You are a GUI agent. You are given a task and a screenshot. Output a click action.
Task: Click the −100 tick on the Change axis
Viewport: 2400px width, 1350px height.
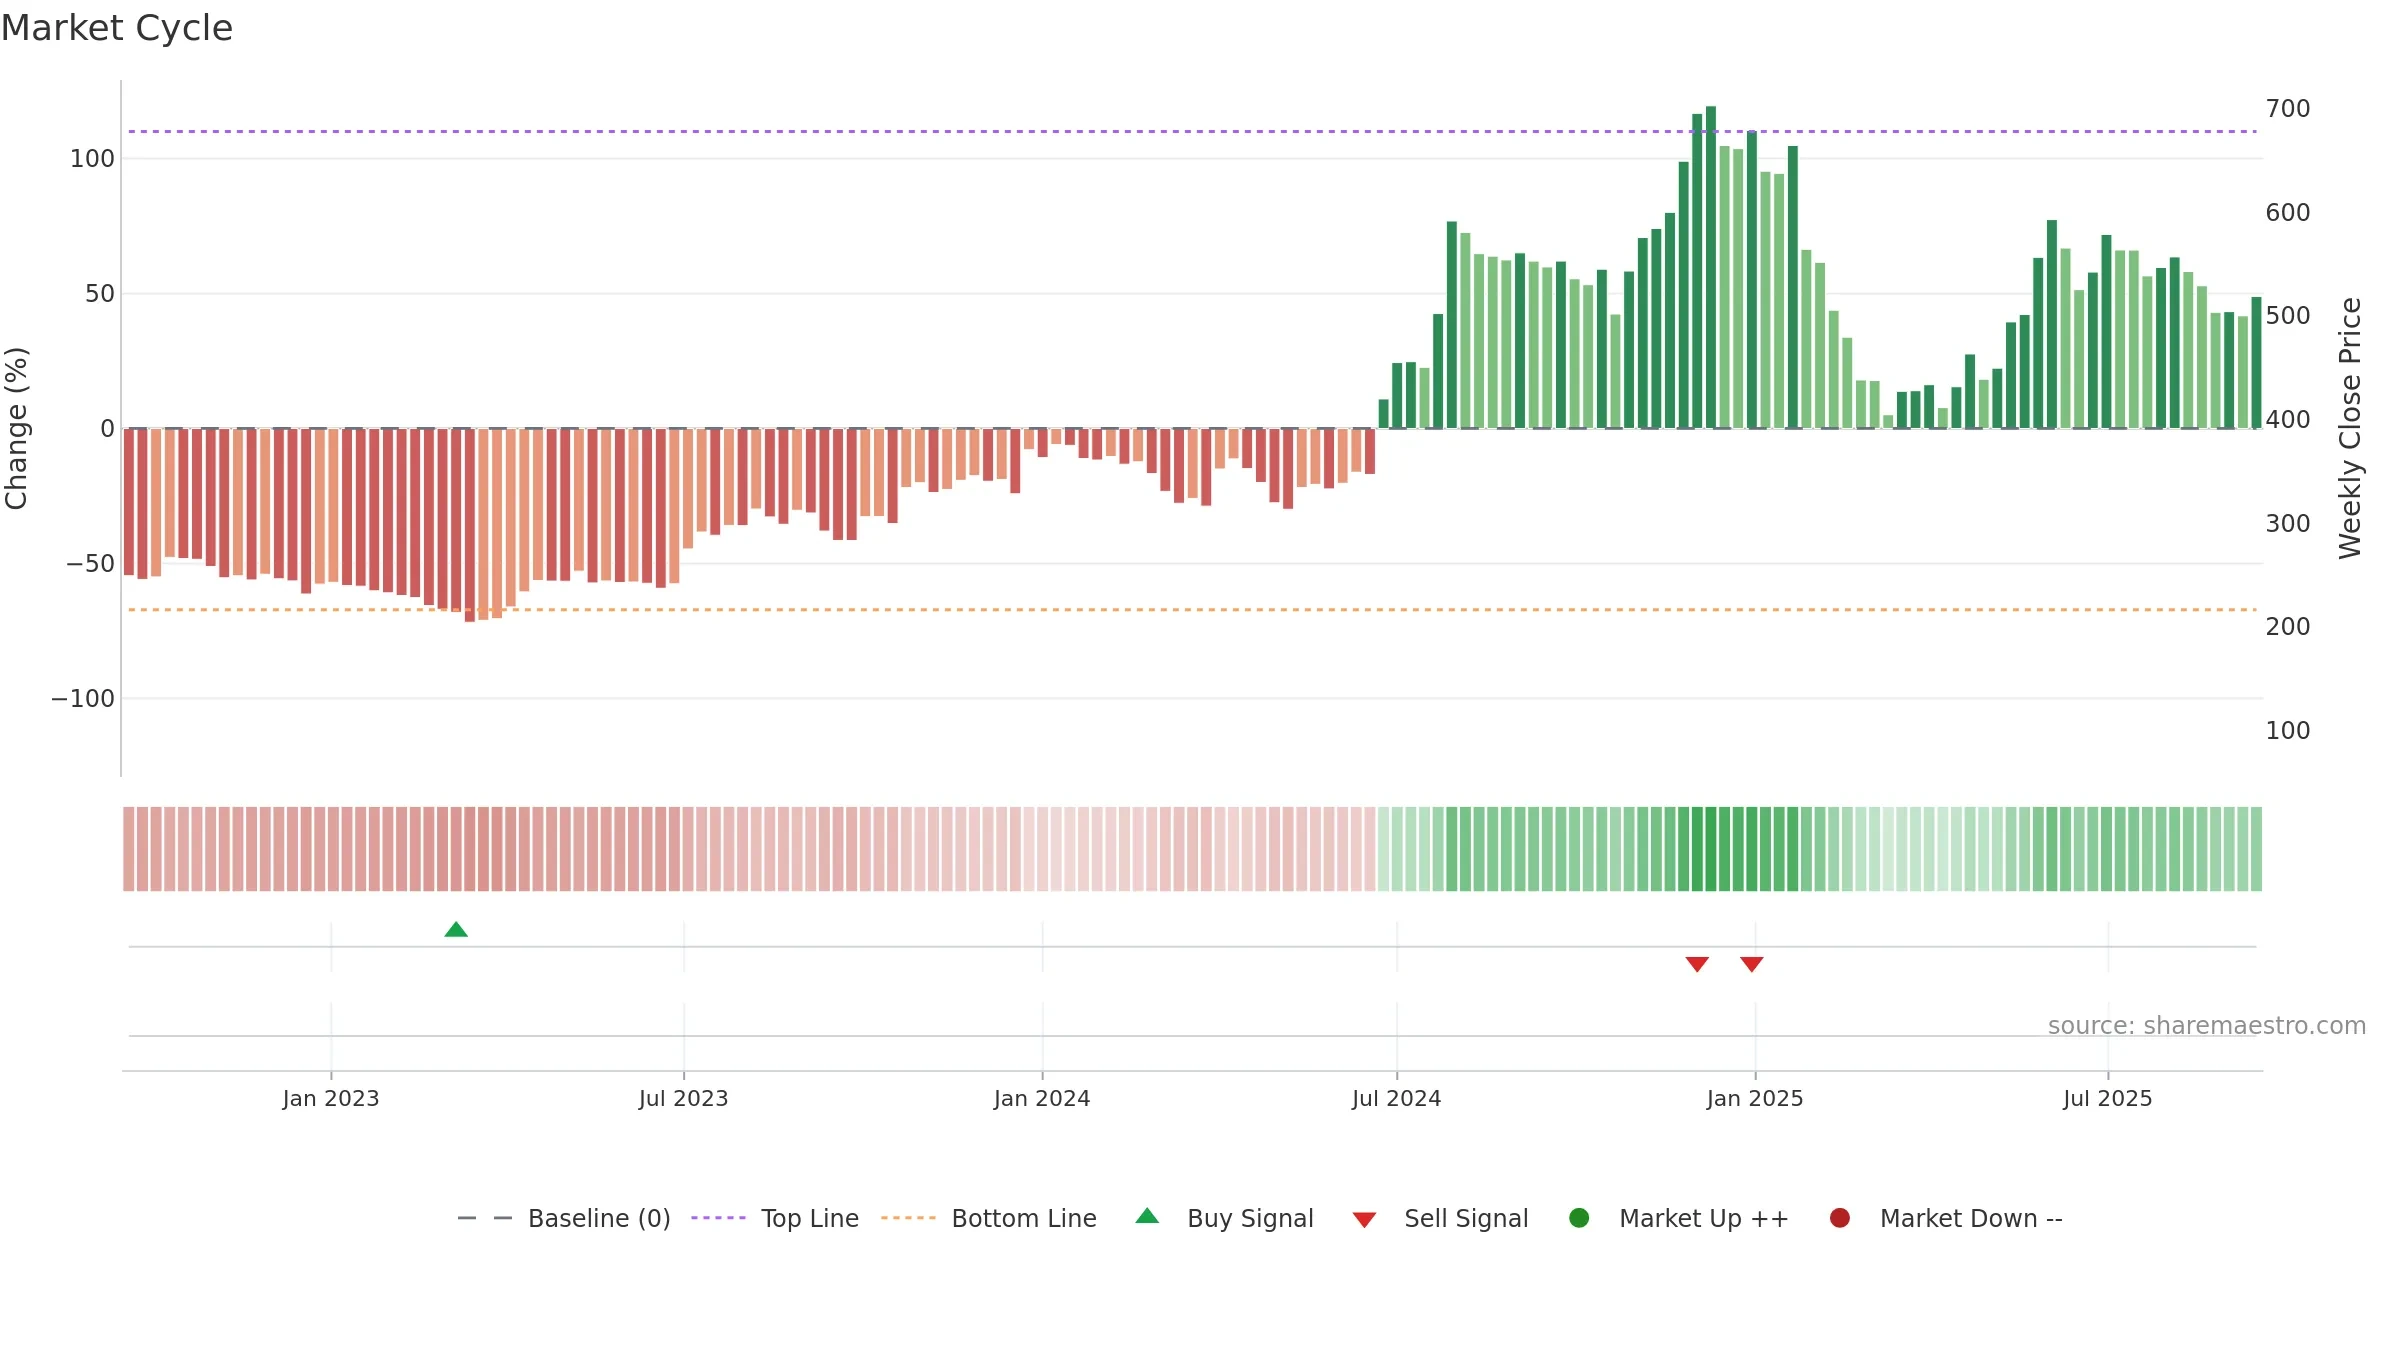(83, 699)
